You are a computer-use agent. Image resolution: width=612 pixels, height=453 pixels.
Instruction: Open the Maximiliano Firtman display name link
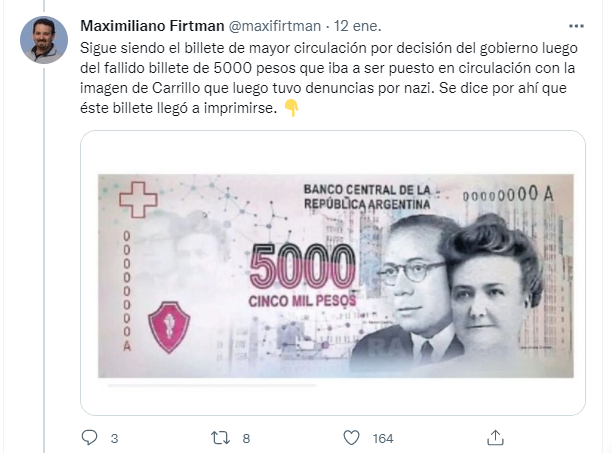coord(152,26)
